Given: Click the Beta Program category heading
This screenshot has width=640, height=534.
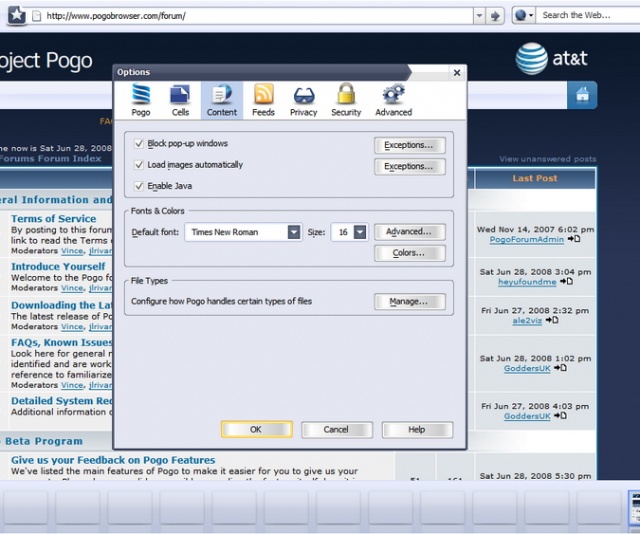Looking at the screenshot, I should point(44,441).
